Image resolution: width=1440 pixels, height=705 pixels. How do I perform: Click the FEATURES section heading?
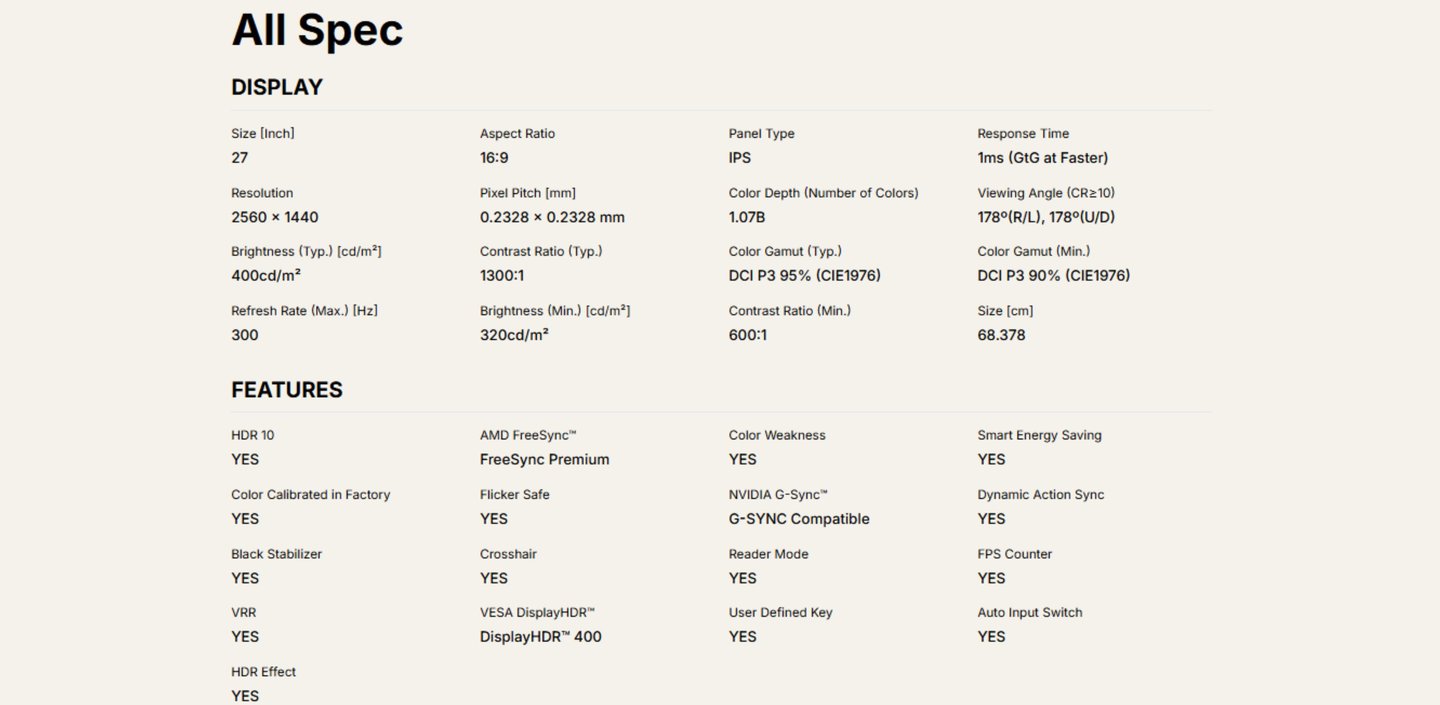[287, 390]
